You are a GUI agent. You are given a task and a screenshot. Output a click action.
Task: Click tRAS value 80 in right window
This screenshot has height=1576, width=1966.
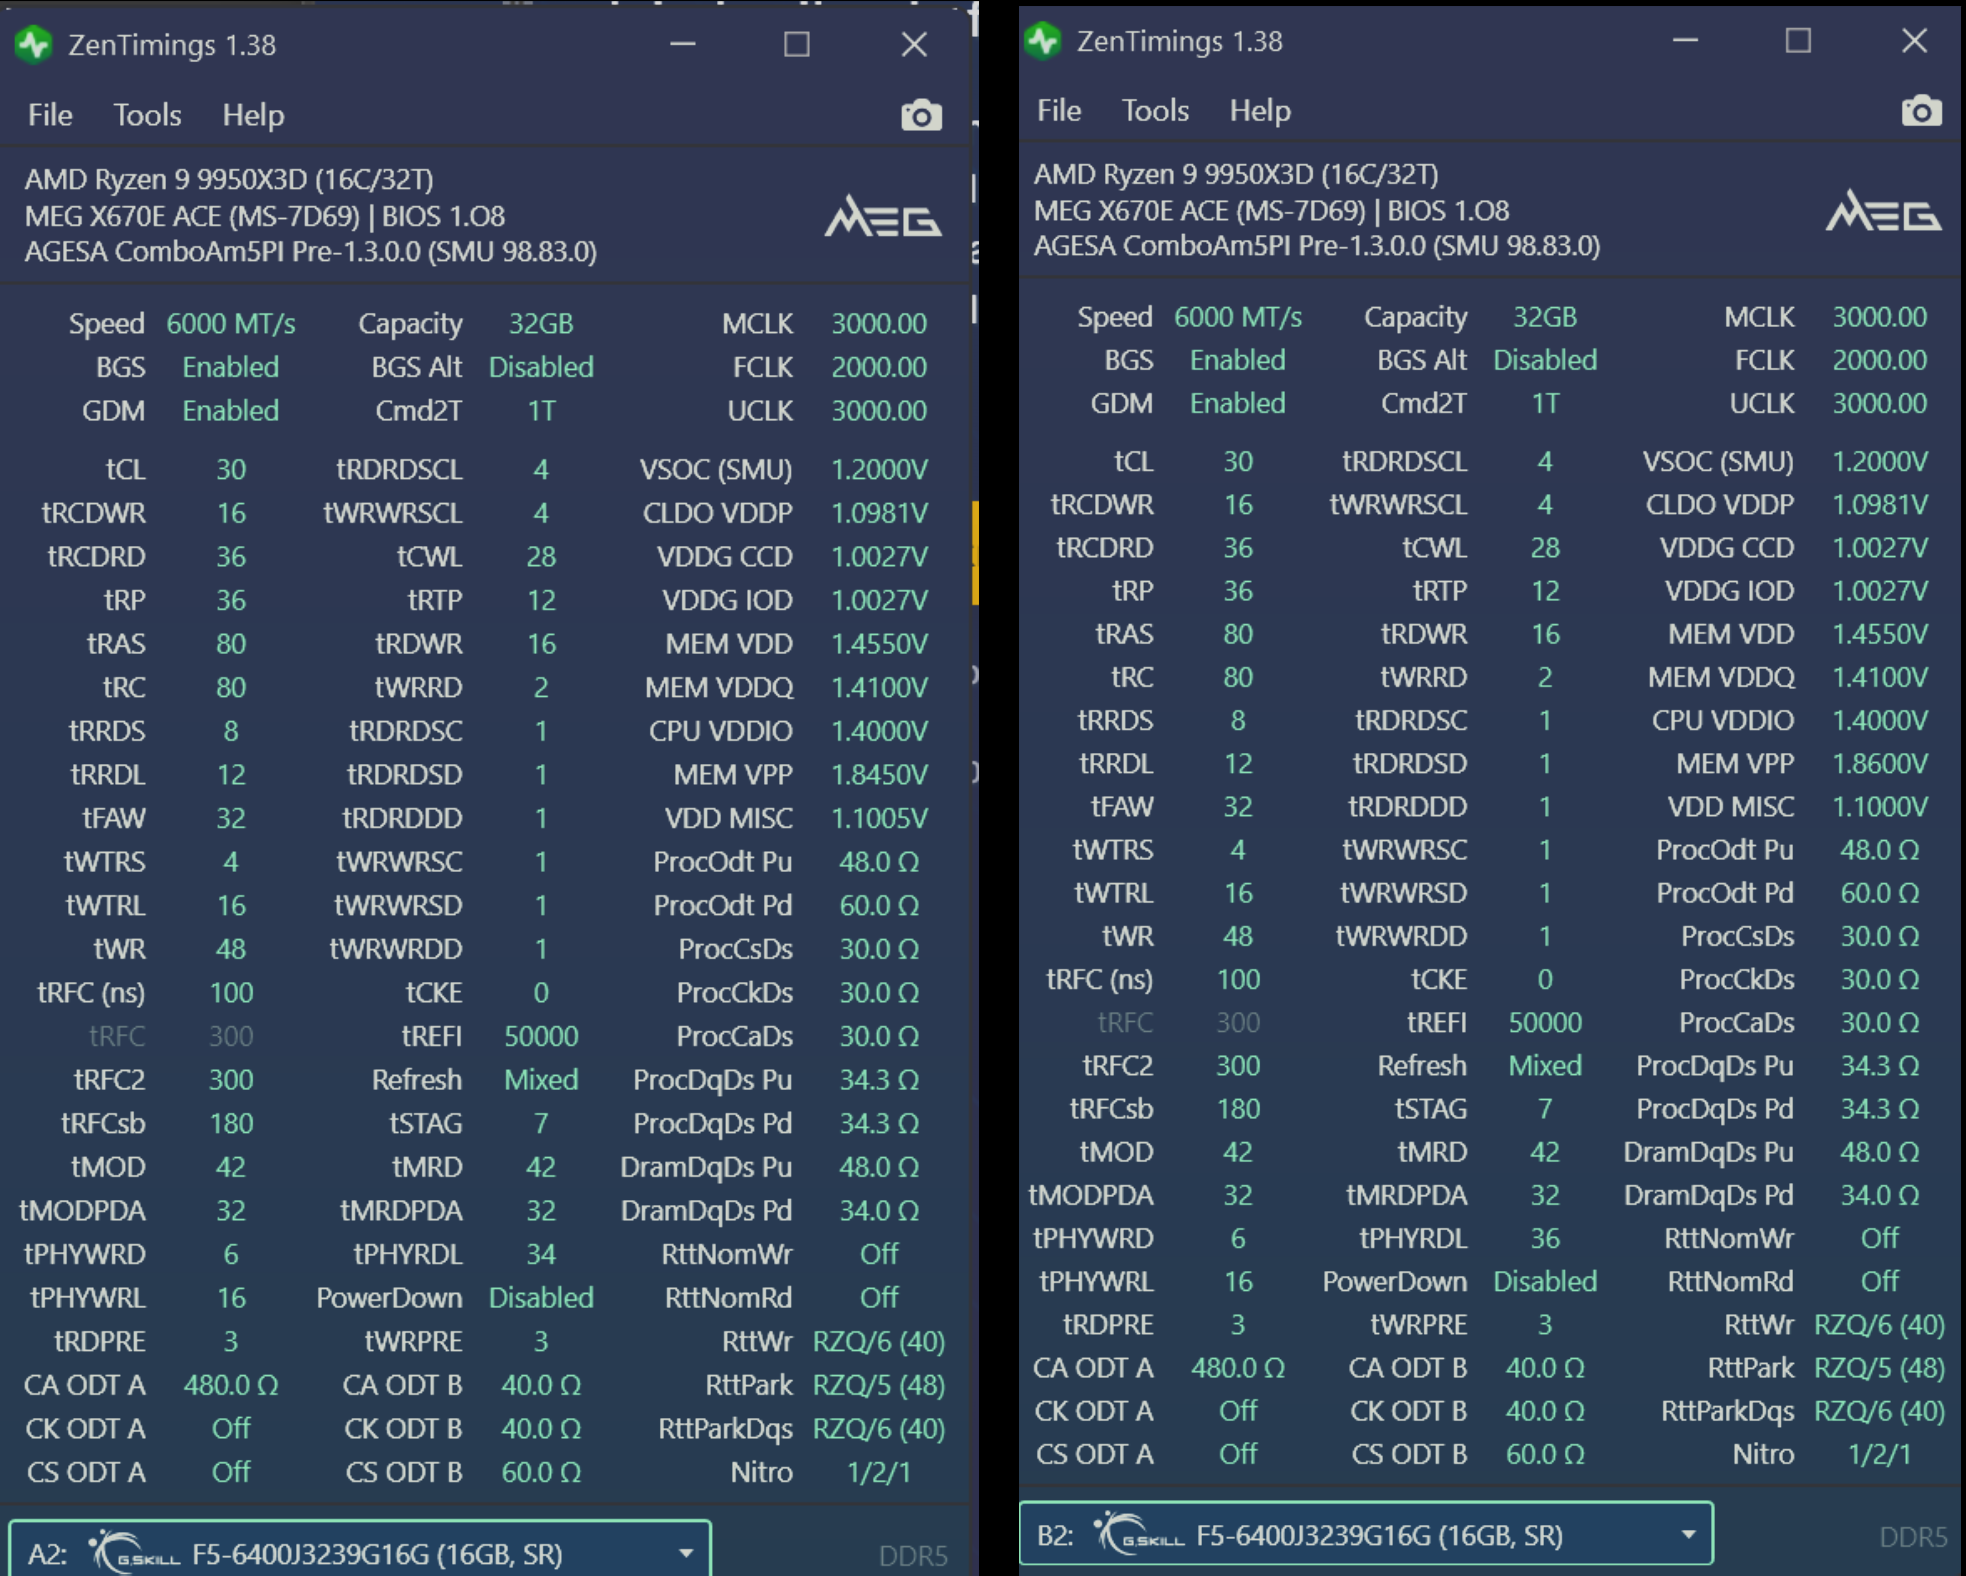(x=1238, y=635)
